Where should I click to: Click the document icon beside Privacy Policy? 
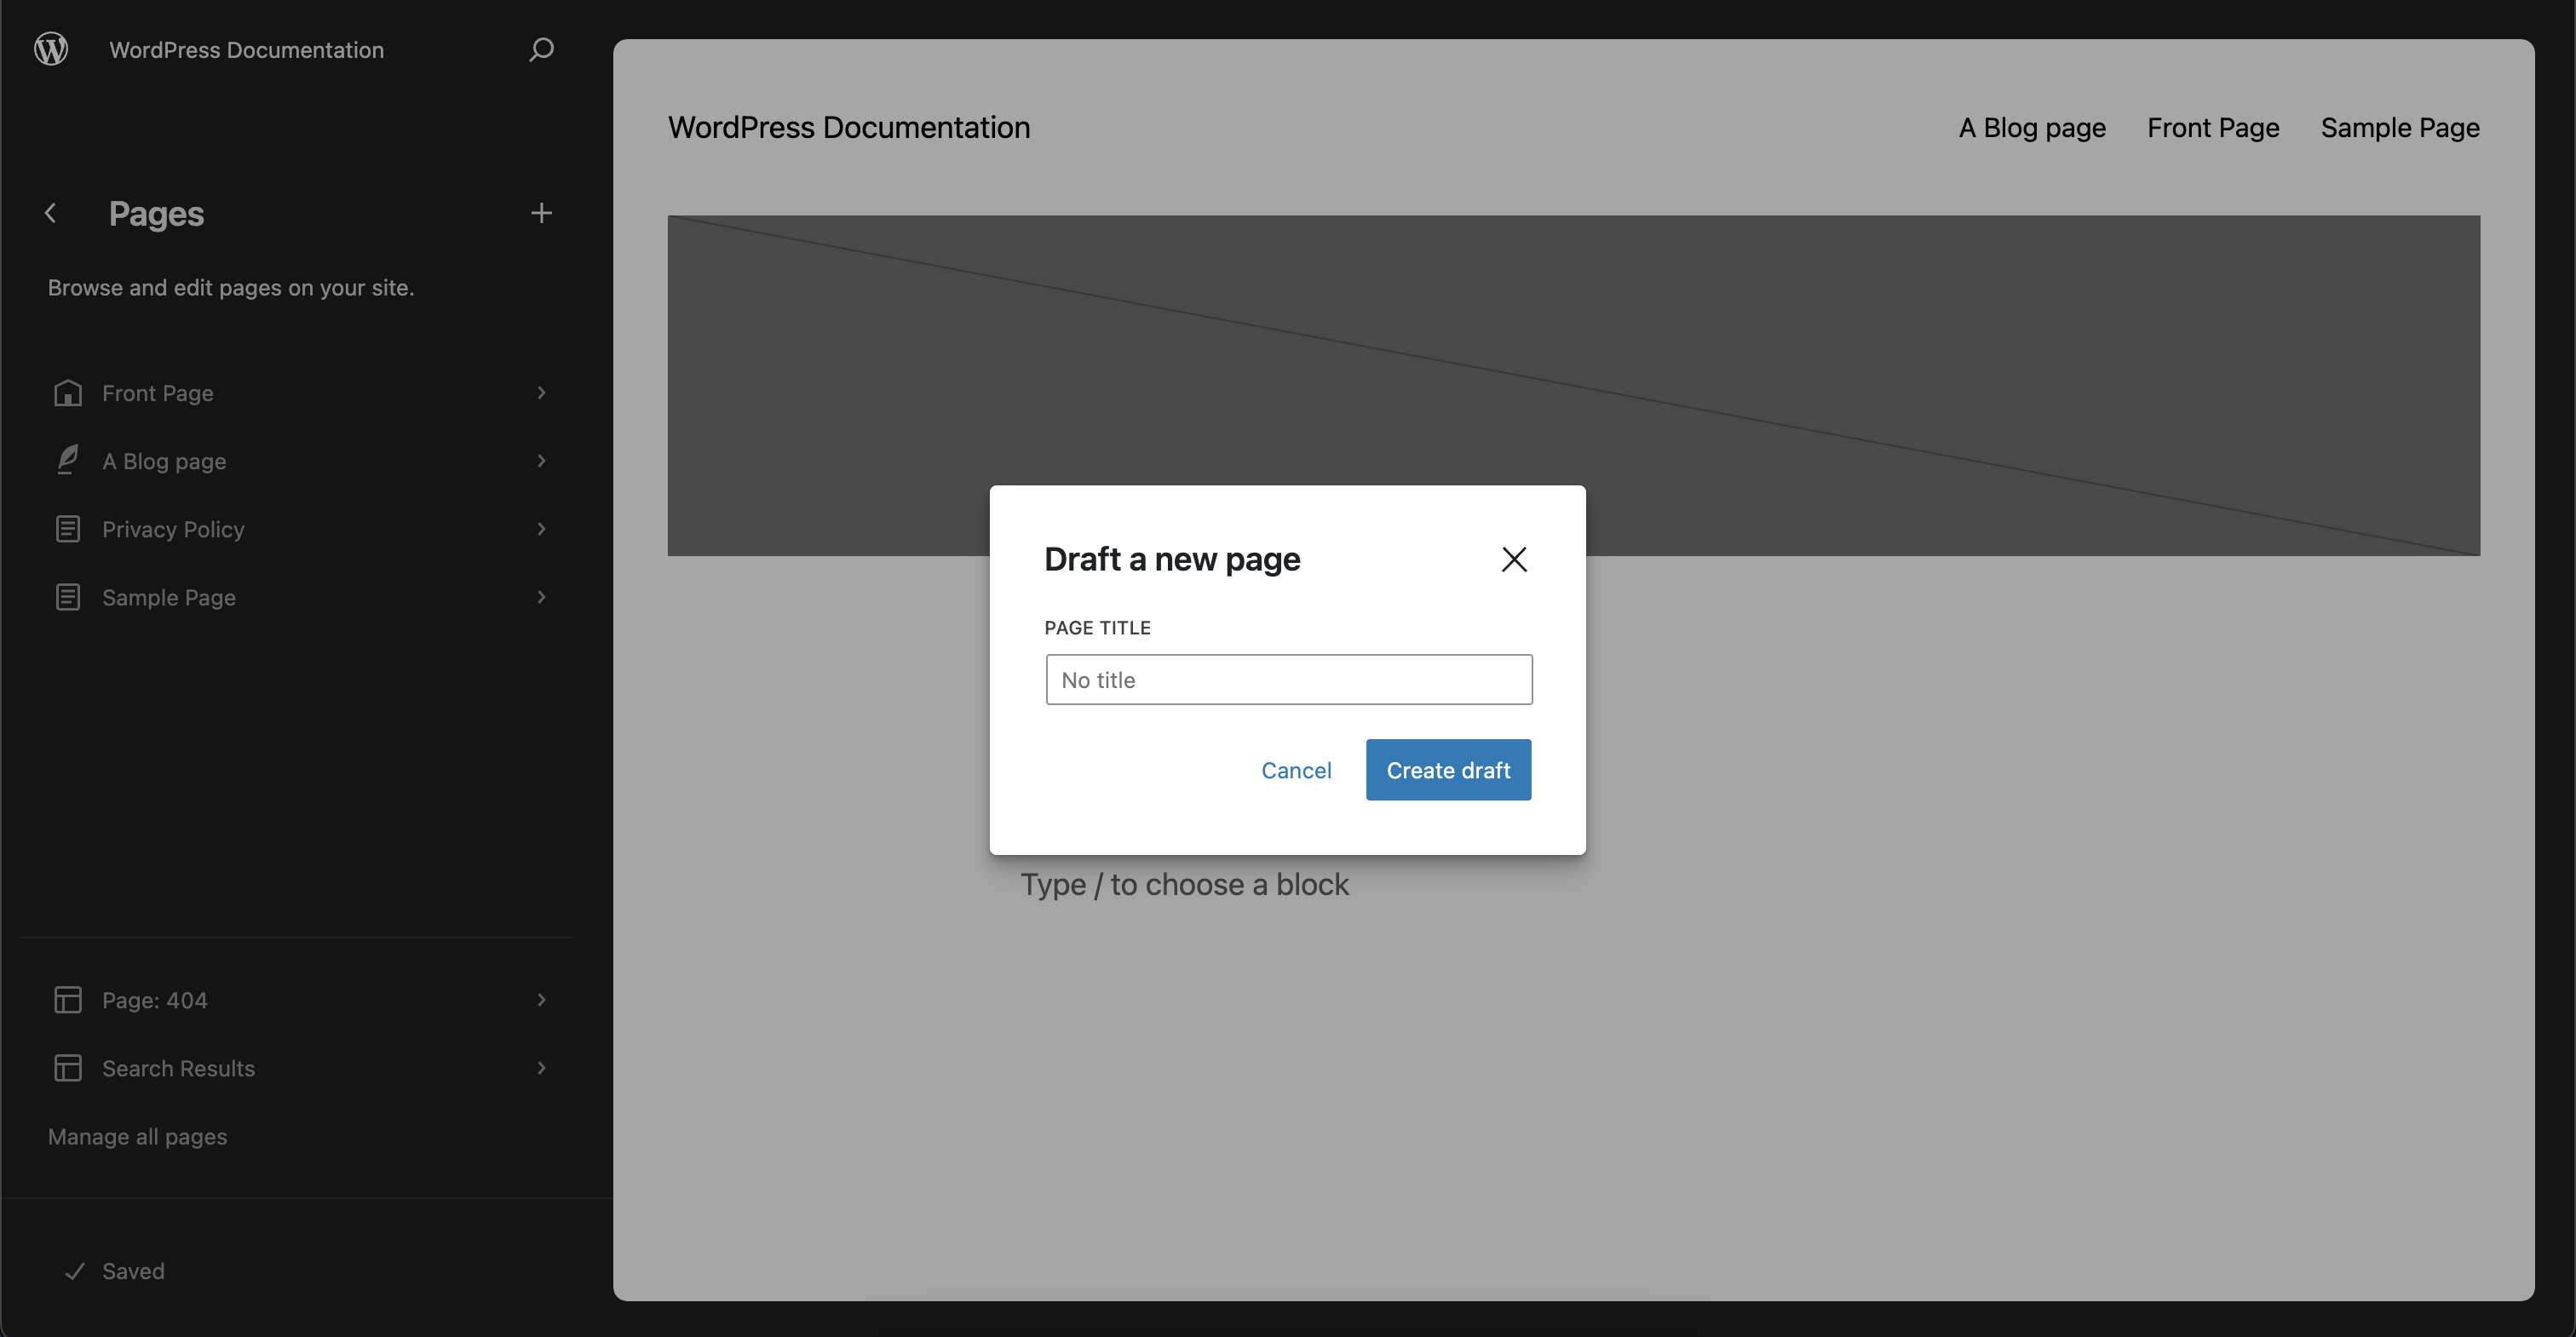68,529
